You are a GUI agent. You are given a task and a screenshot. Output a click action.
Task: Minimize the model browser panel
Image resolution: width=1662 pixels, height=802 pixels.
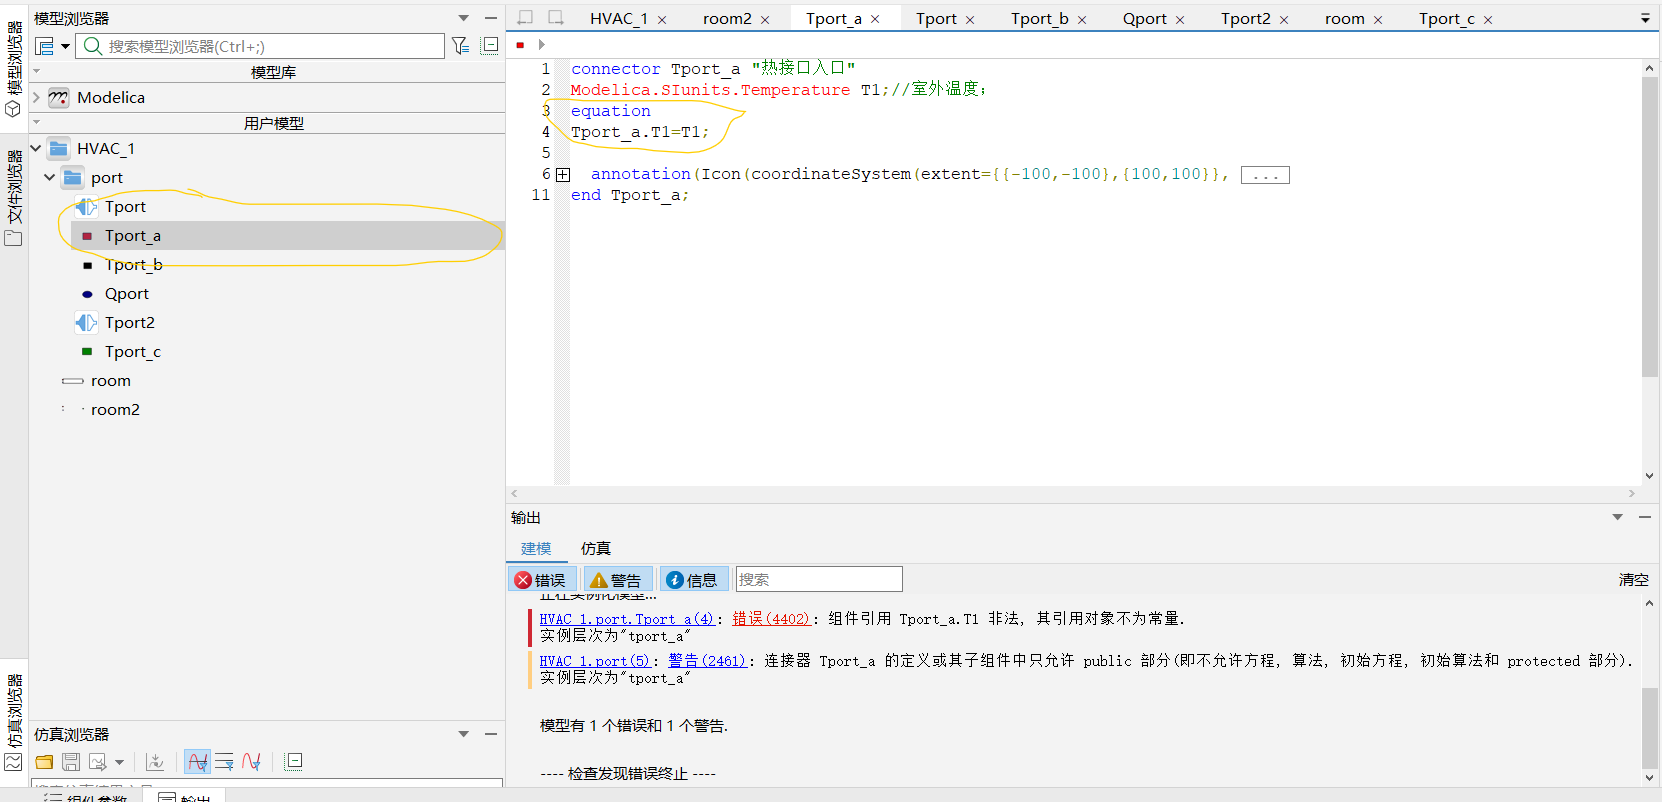[491, 18]
